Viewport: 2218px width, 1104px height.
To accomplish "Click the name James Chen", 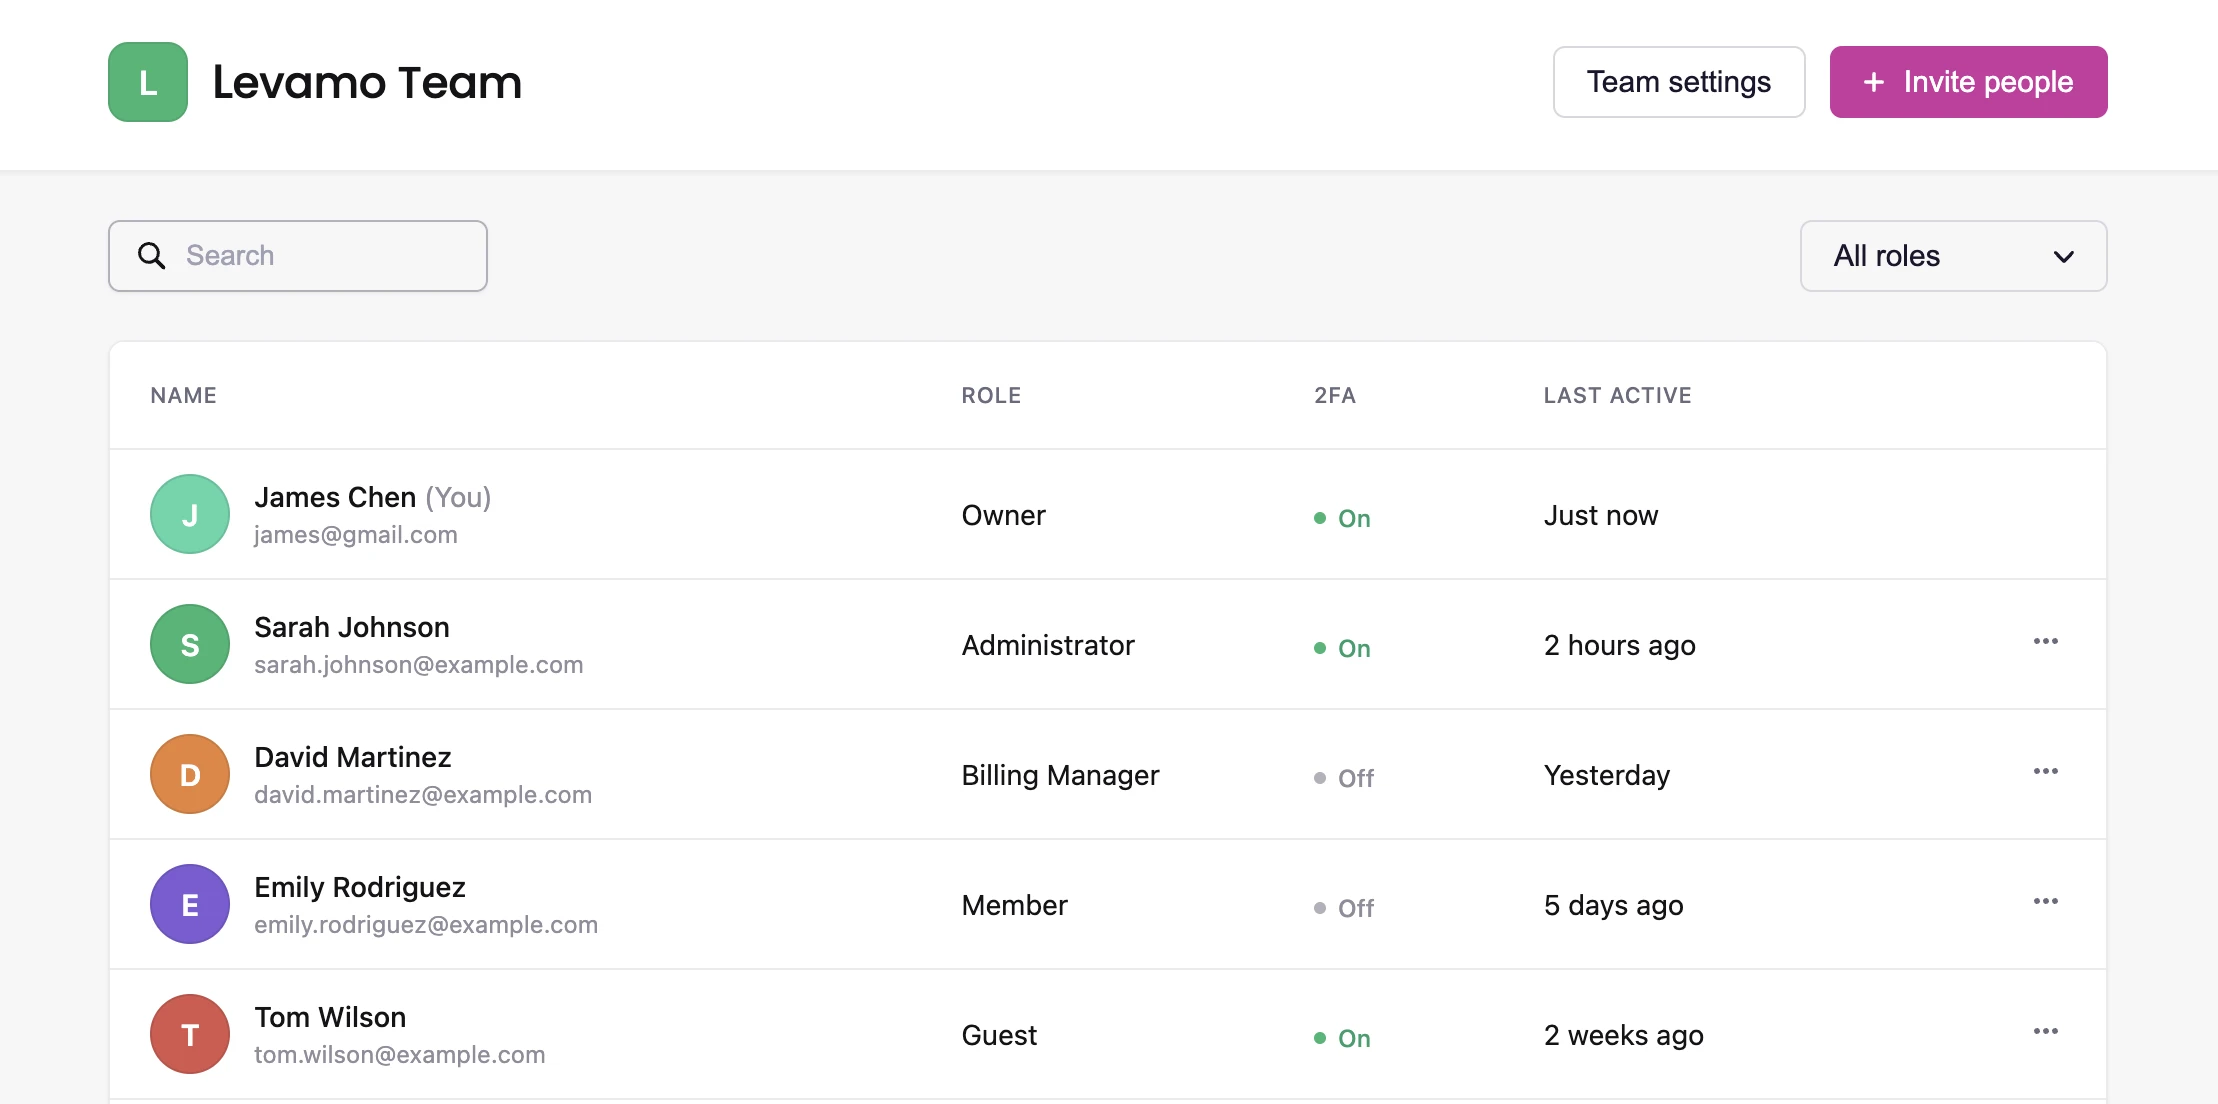I will click(x=335, y=497).
